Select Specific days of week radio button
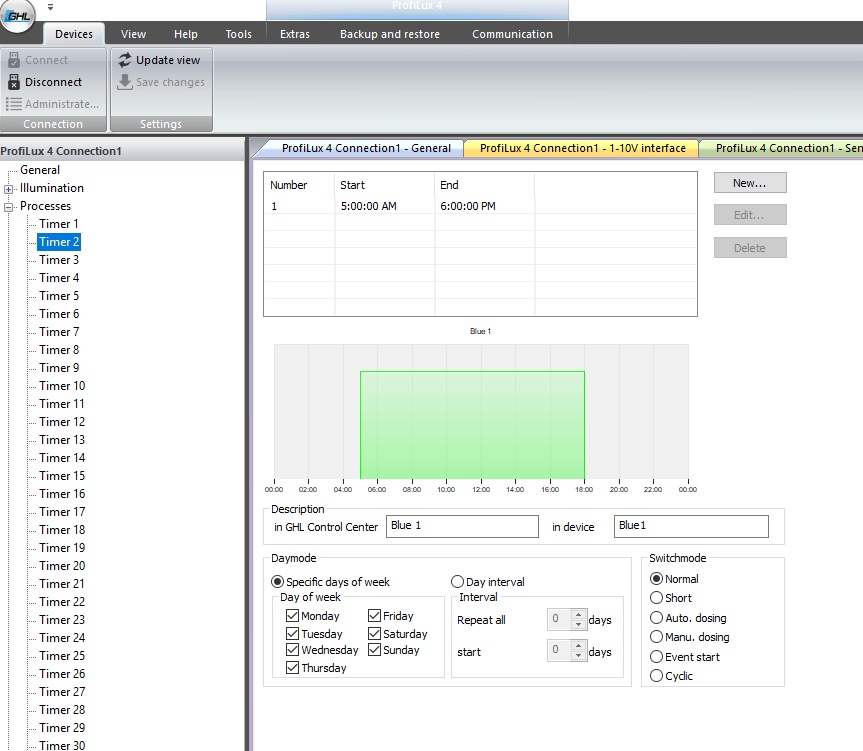 point(278,582)
